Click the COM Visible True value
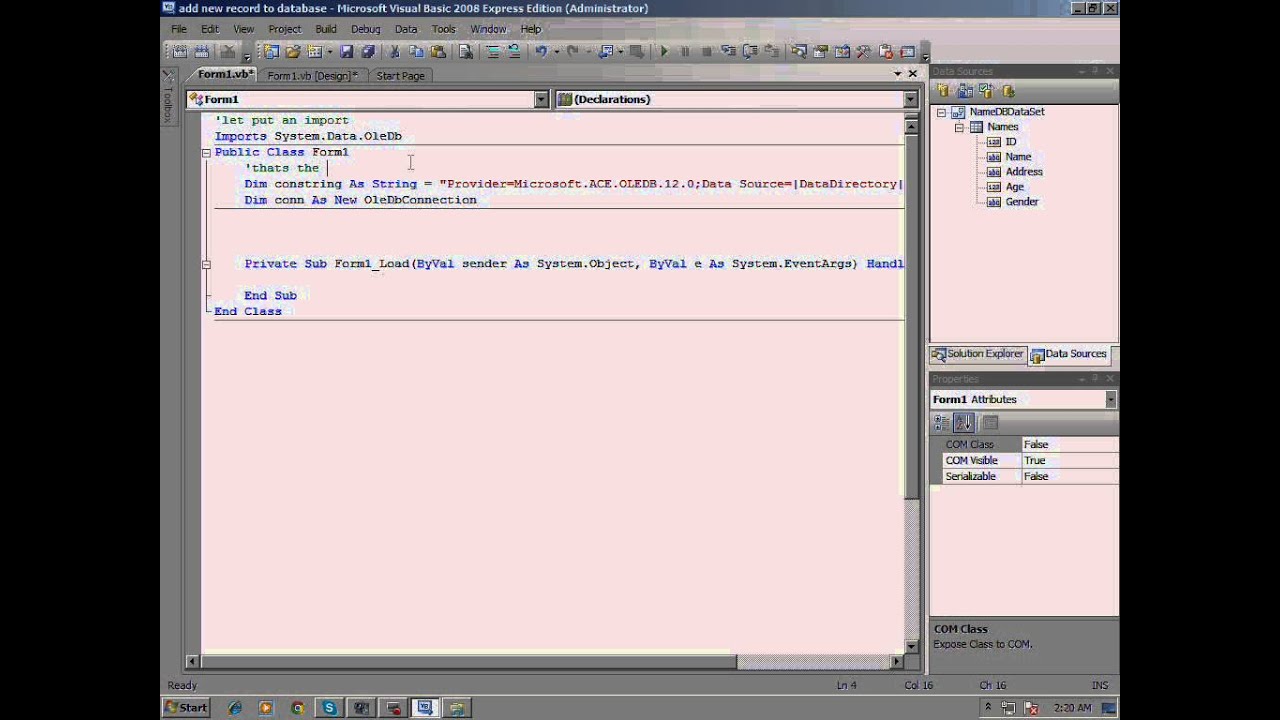 pyautogui.click(x=1069, y=460)
